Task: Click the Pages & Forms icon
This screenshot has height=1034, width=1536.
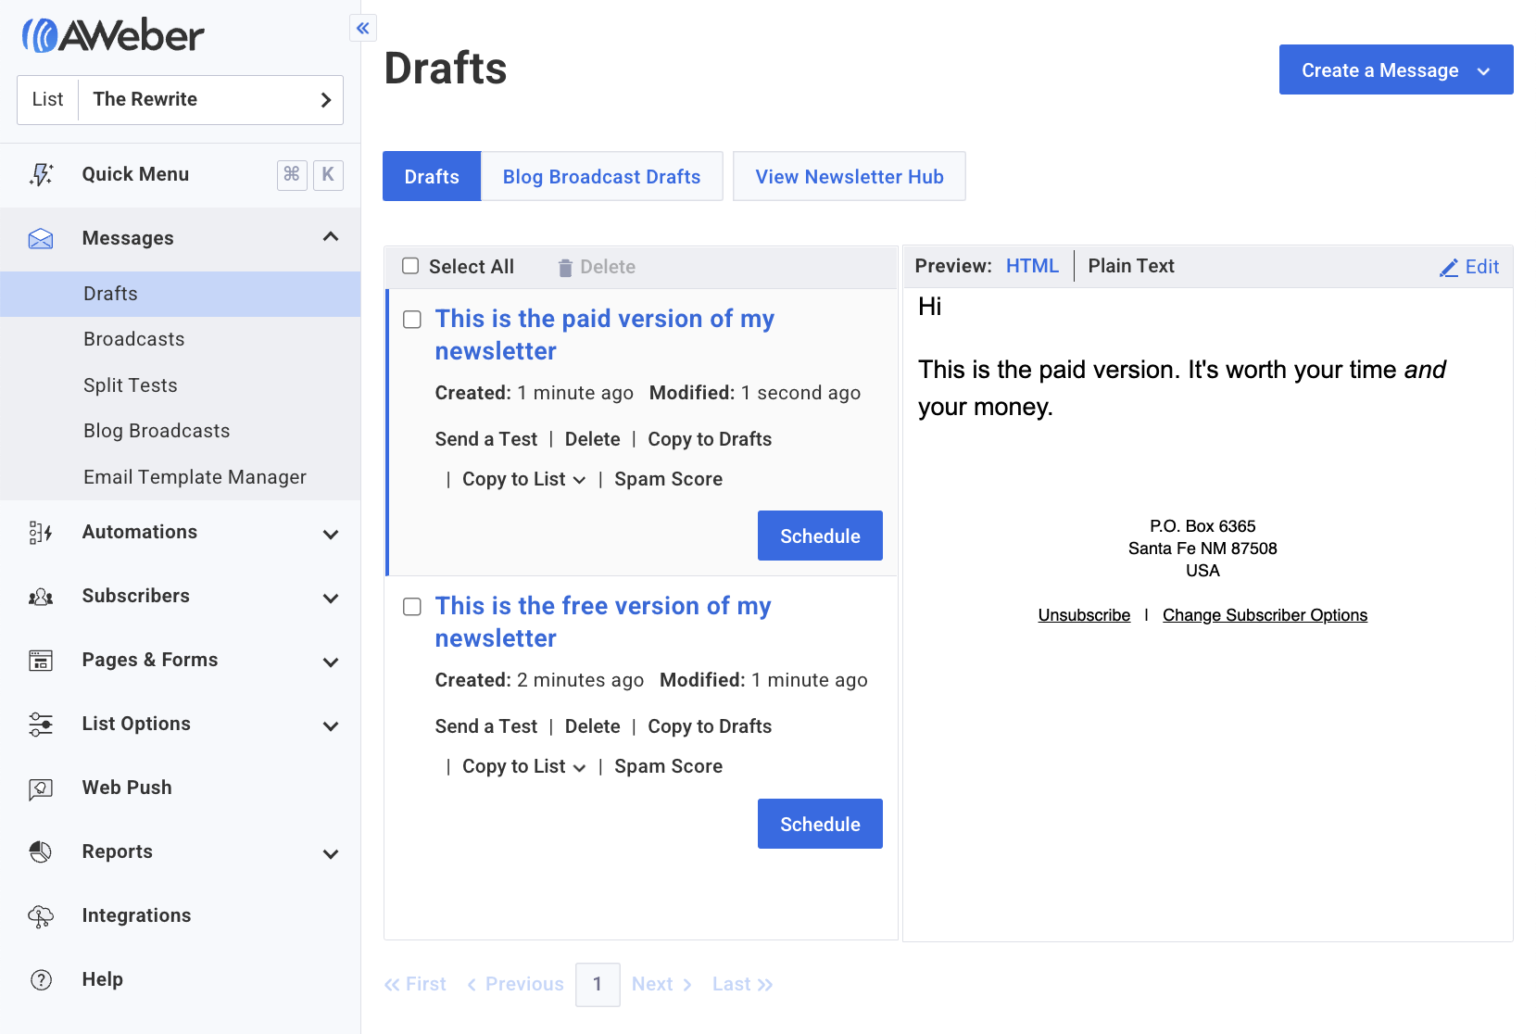Action: (x=41, y=660)
